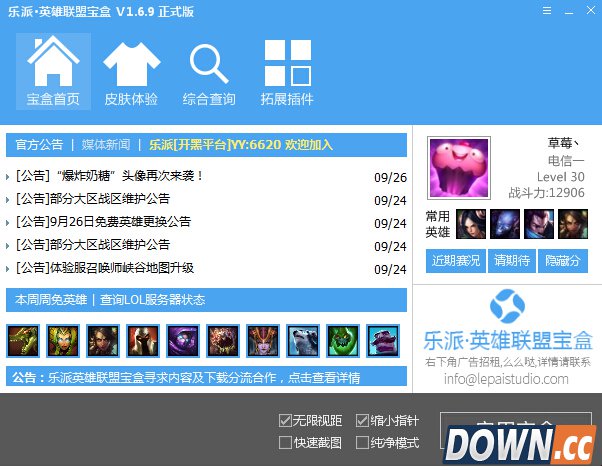Select the third free hero icon
The image size is (602, 470).
[x=103, y=341]
